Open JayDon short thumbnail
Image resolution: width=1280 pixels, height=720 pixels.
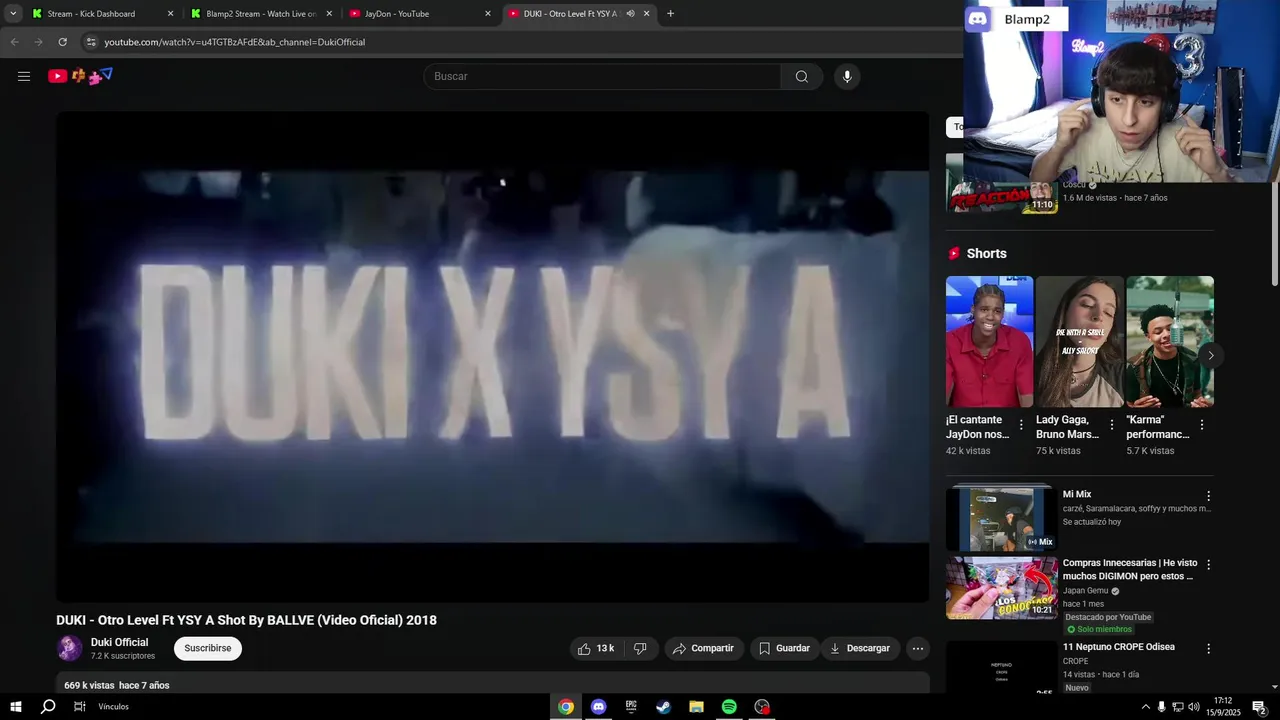click(990, 341)
